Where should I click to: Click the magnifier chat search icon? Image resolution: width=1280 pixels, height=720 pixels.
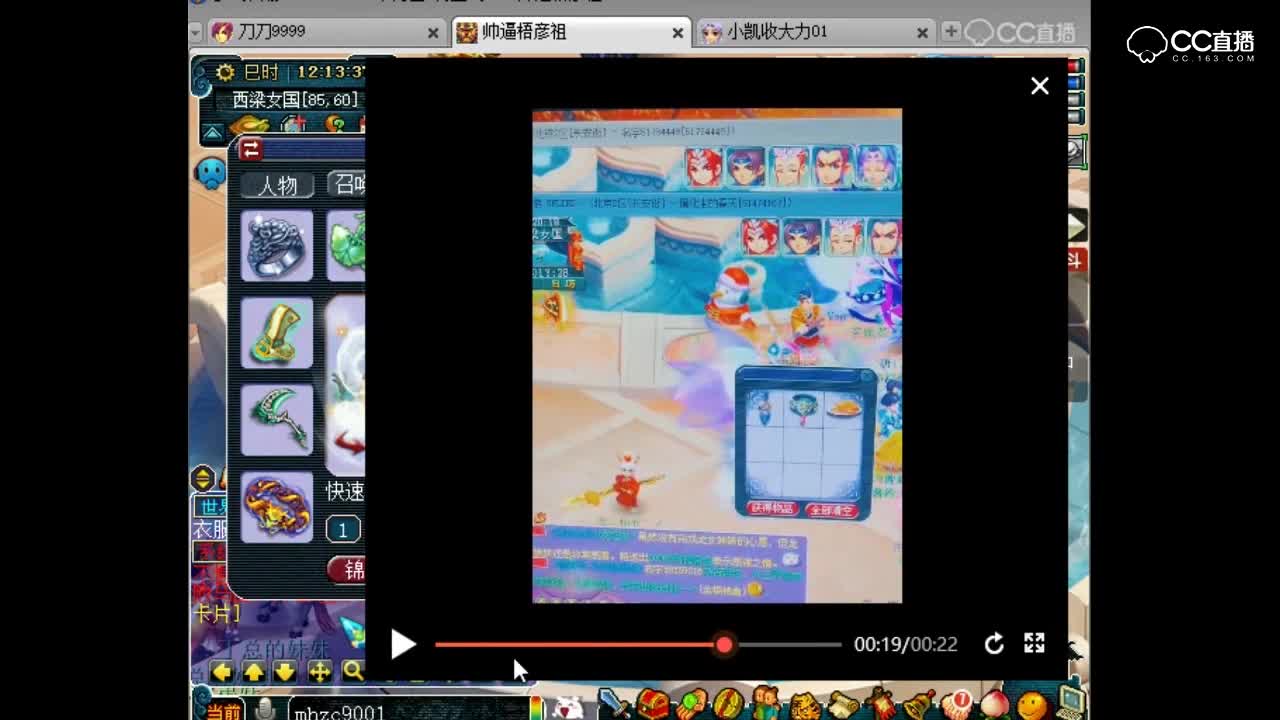[353, 671]
